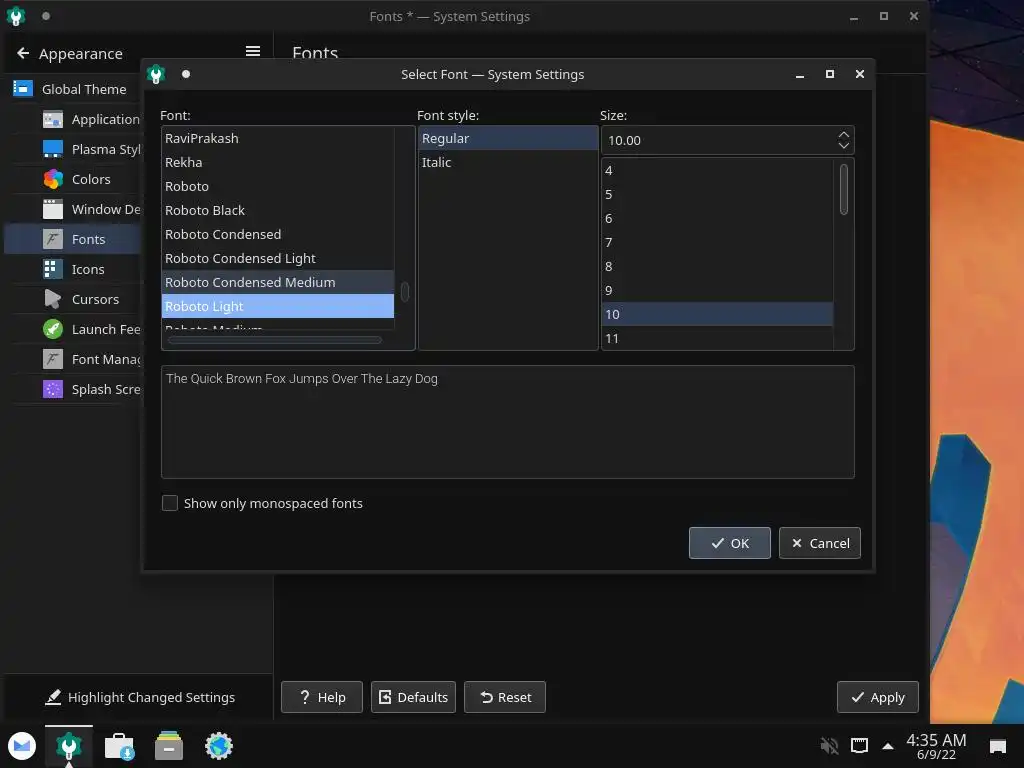Click the font list vertical scrollbar
Viewport: 1024px width, 768px height.
tap(405, 291)
